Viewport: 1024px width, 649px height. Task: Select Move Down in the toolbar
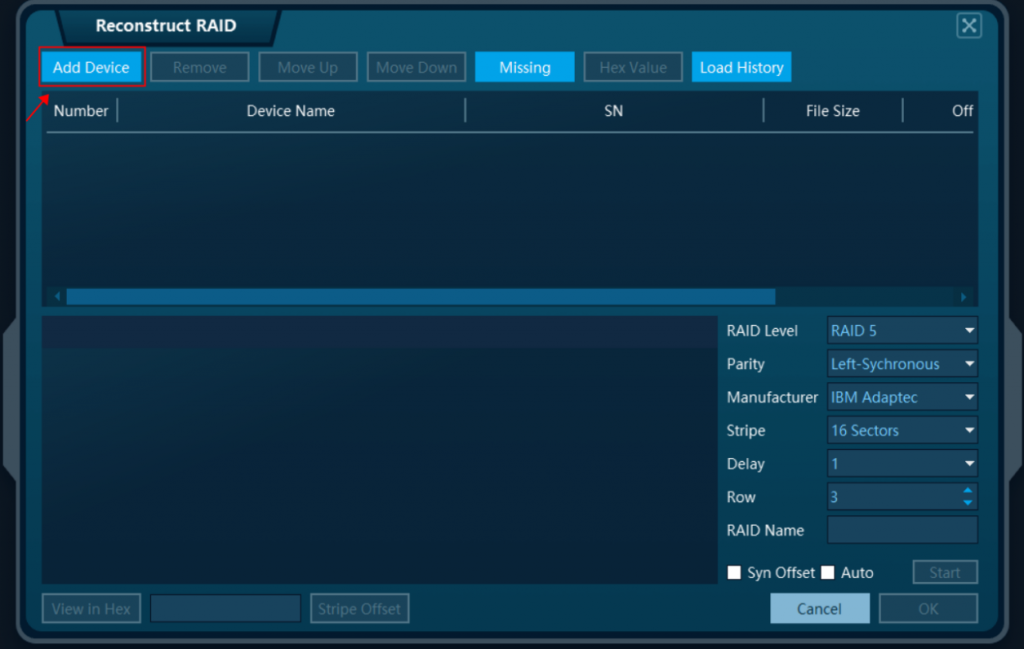click(416, 67)
